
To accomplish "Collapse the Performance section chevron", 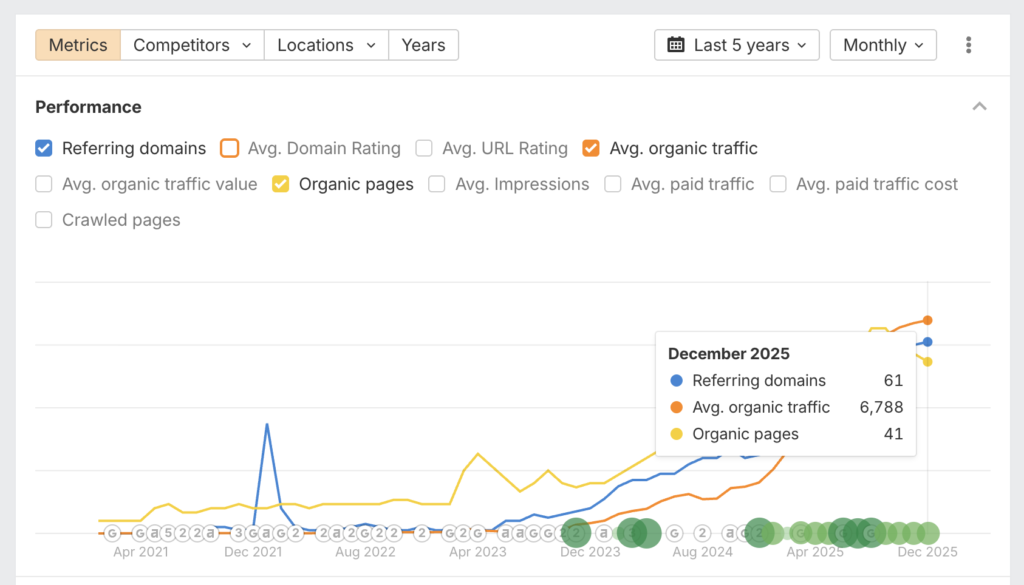I will click(x=980, y=107).
